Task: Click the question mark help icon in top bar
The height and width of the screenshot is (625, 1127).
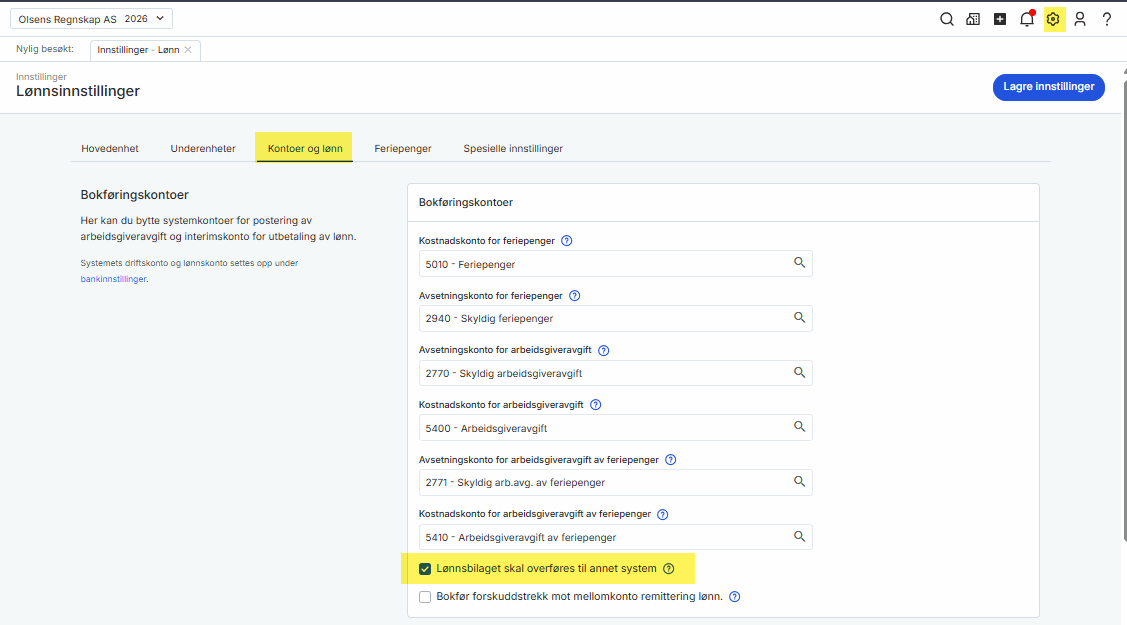Action: pos(1106,19)
